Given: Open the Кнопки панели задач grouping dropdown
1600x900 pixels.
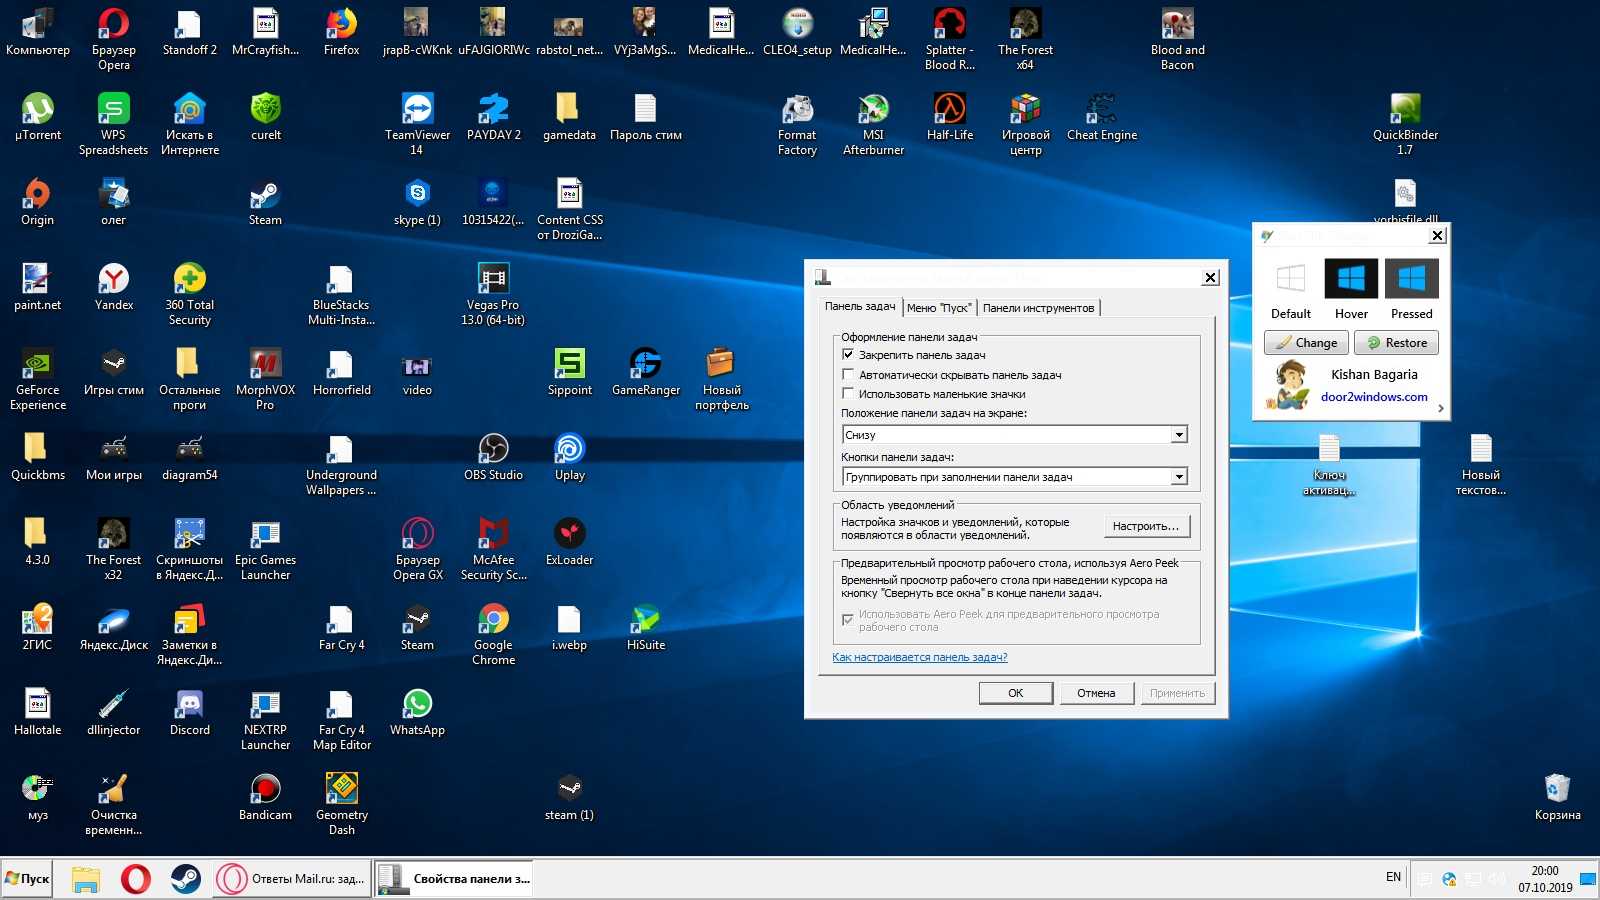Looking at the screenshot, I should (x=1179, y=476).
